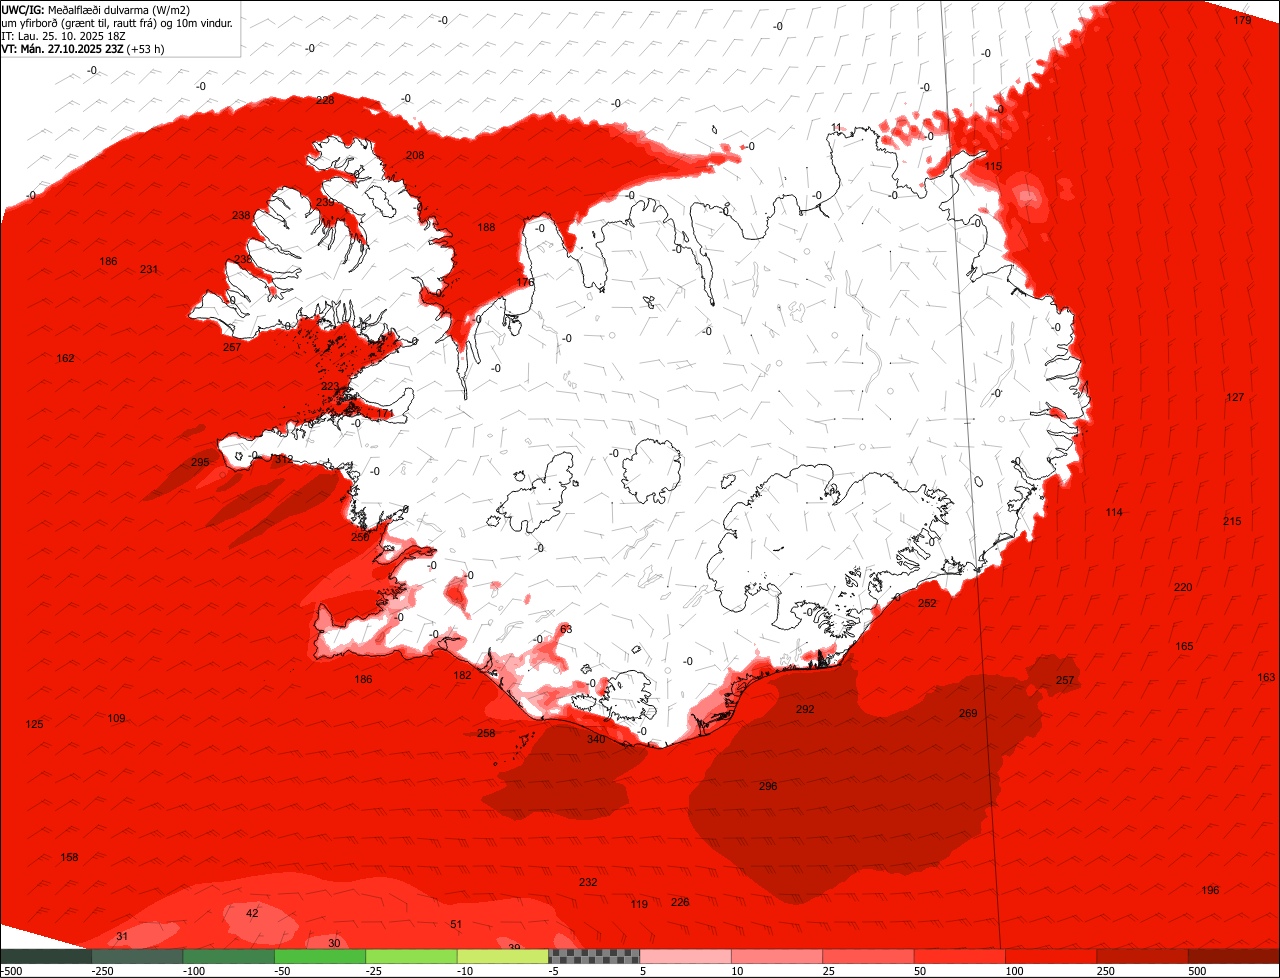
Task: Click the map value '340' on the south coast
Action: [x=596, y=739]
